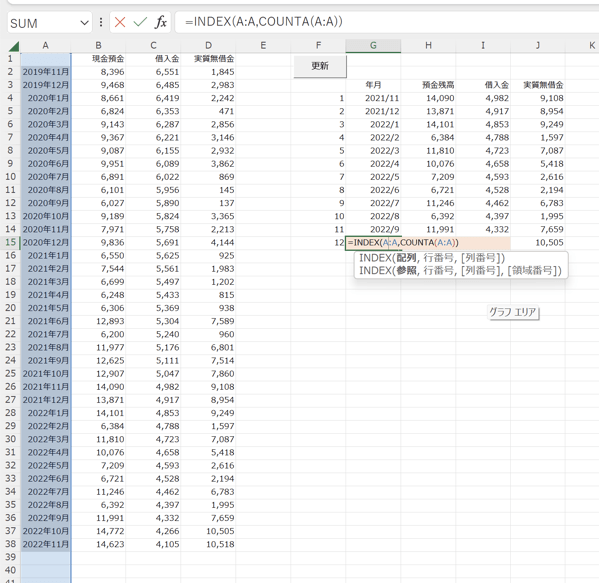Cancel formula entry with the red X
599x583 pixels.
[x=120, y=23]
